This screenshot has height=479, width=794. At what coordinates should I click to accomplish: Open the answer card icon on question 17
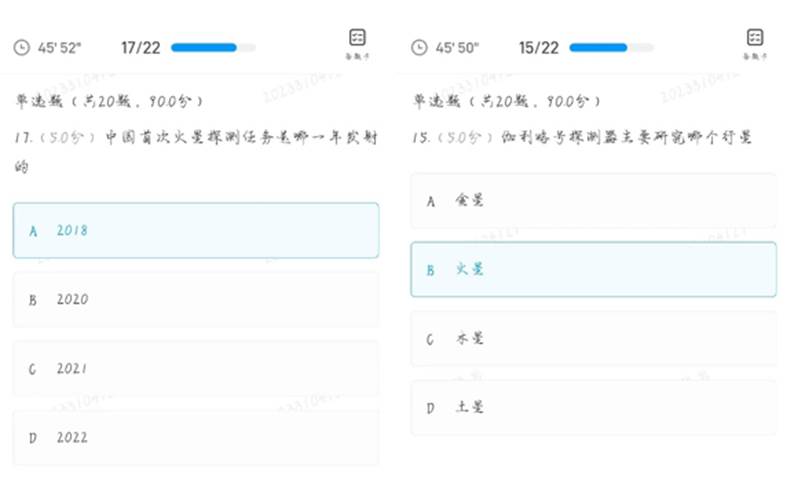tap(357, 40)
